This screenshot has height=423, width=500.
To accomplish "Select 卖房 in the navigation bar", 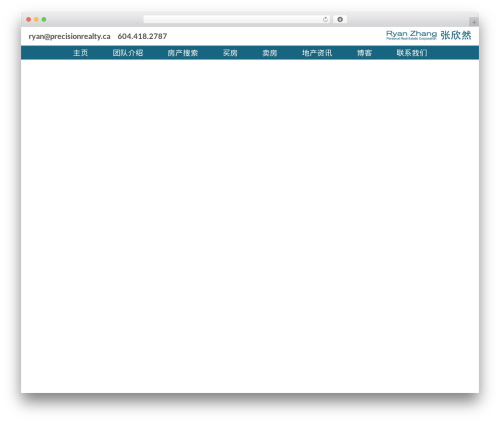I will tap(270, 53).
